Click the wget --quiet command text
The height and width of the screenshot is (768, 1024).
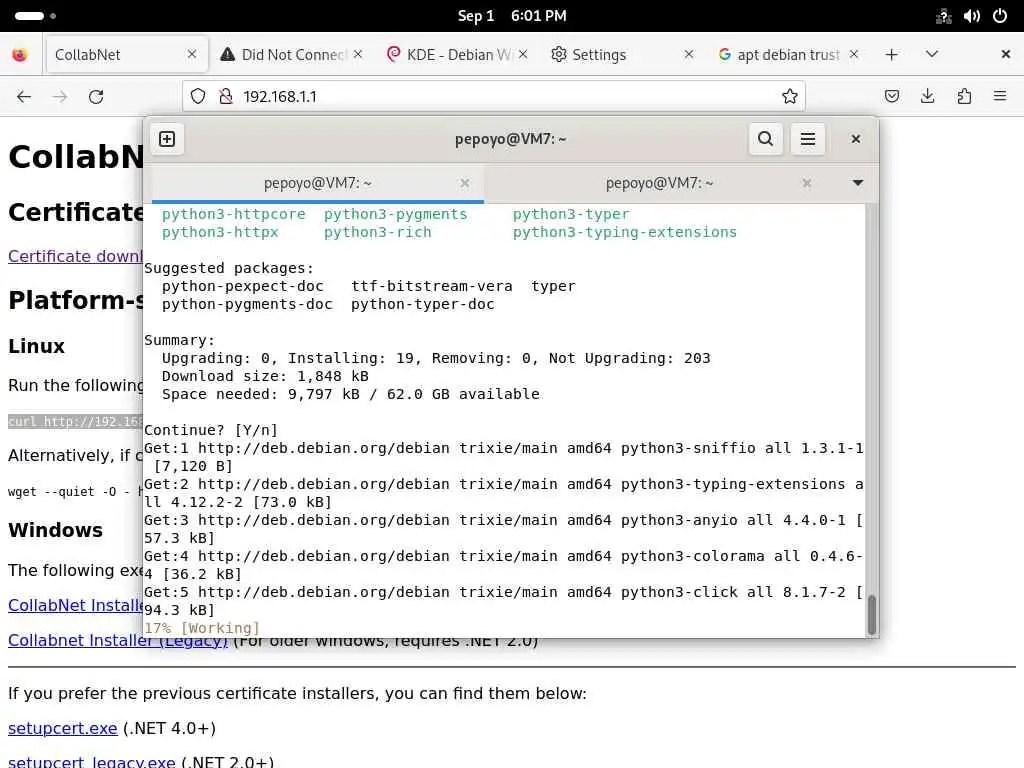point(75,492)
